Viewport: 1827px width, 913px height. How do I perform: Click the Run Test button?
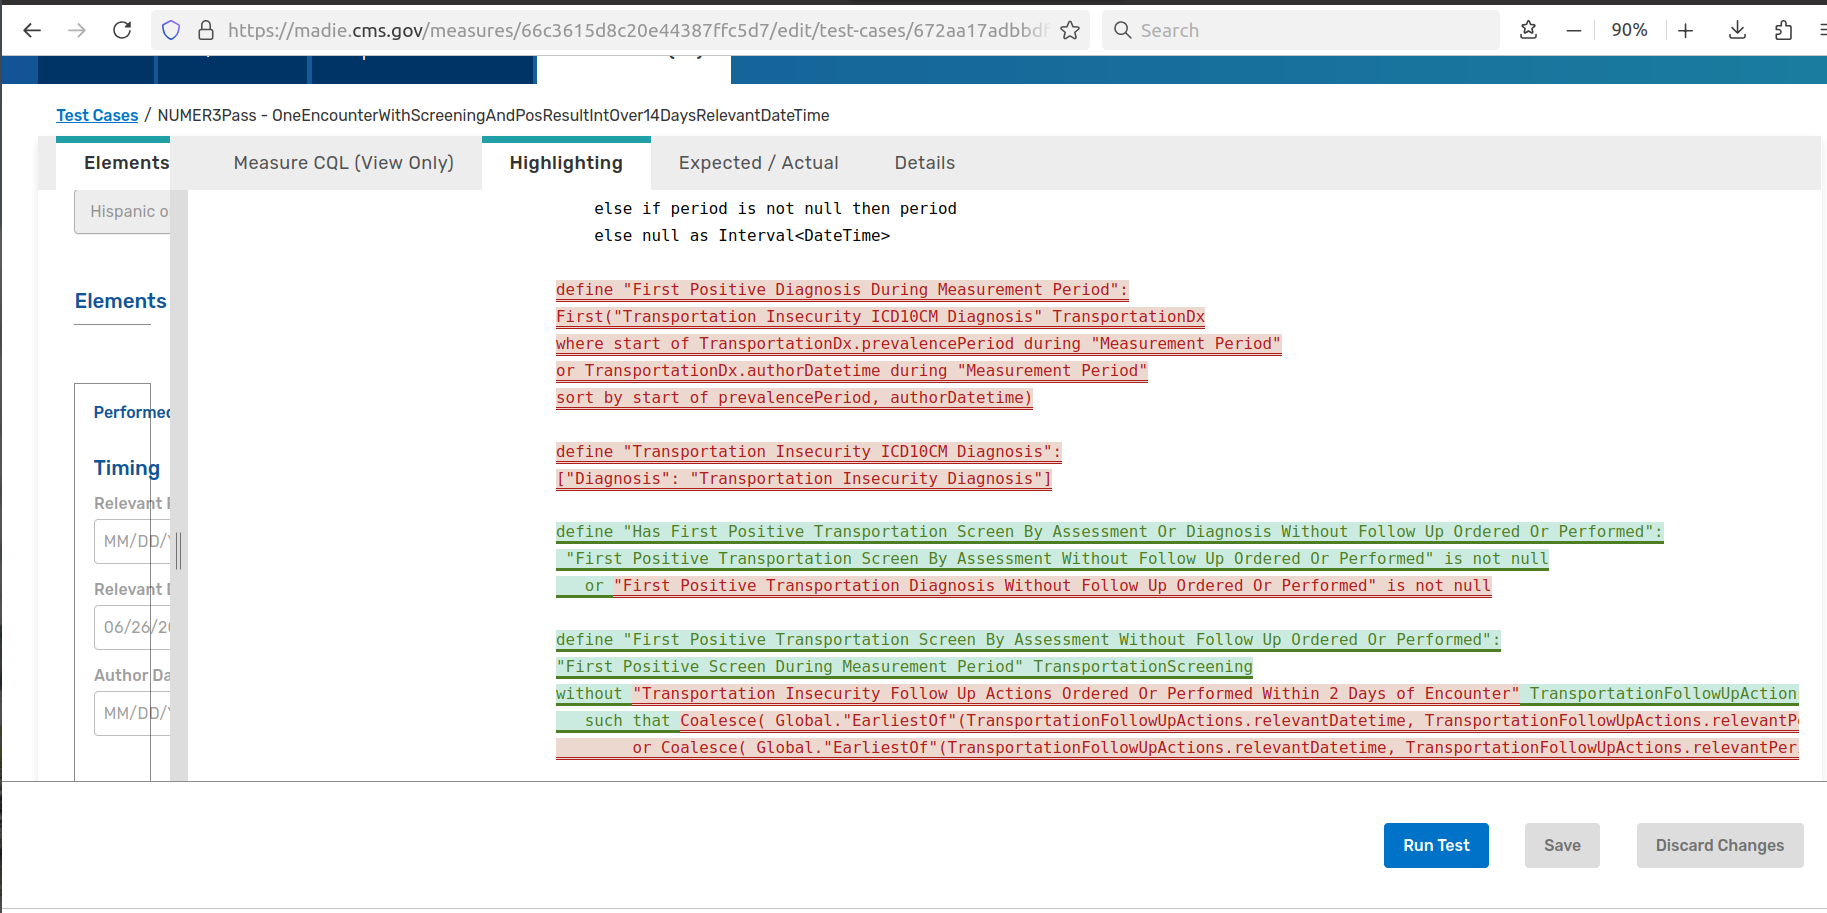pyautogui.click(x=1435, y=845)
